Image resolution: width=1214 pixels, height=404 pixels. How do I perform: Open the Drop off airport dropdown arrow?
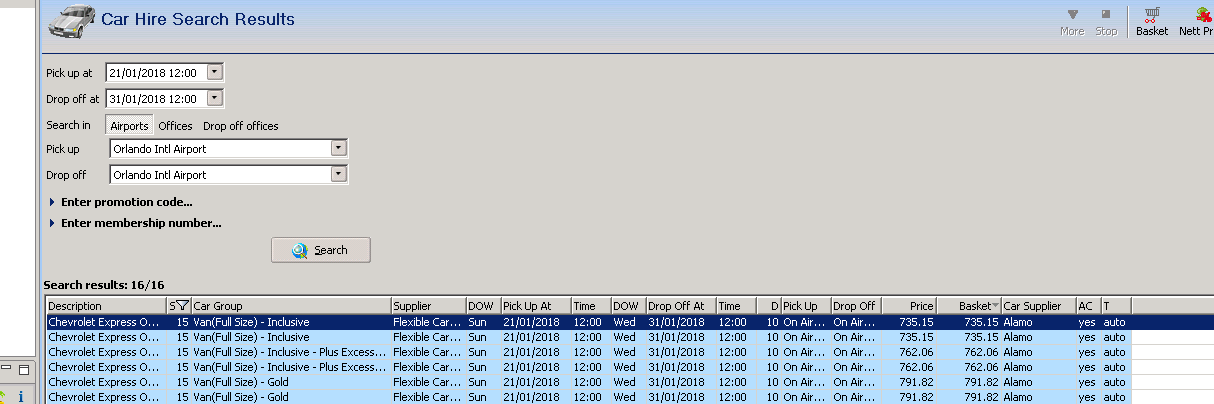pyautogui.click(x=339, y=174)
